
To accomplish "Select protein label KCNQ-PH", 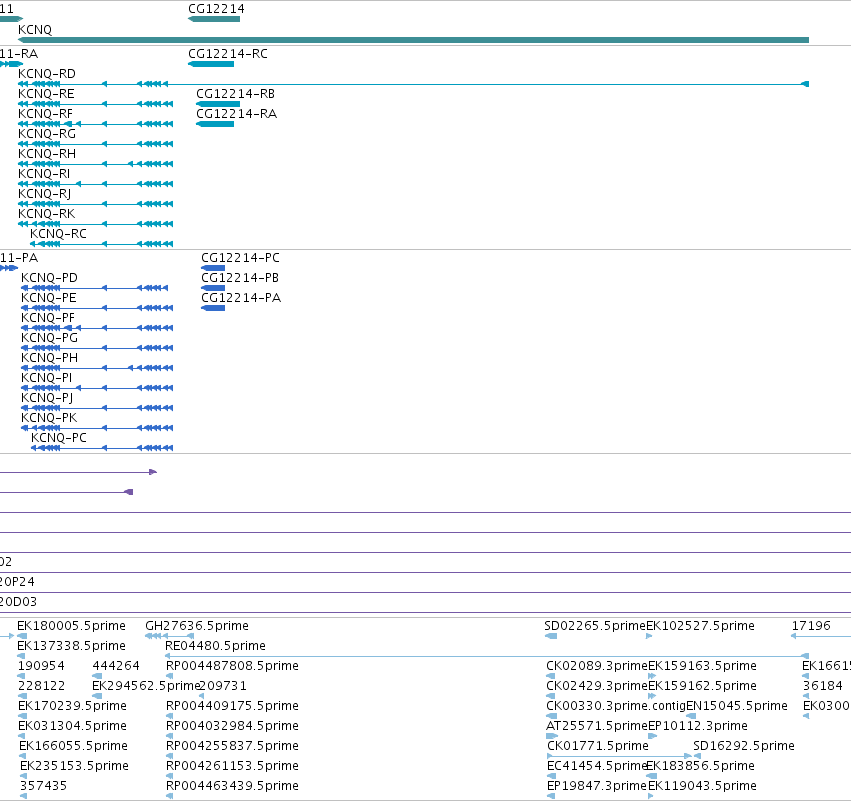I will [x=49, y=358].
